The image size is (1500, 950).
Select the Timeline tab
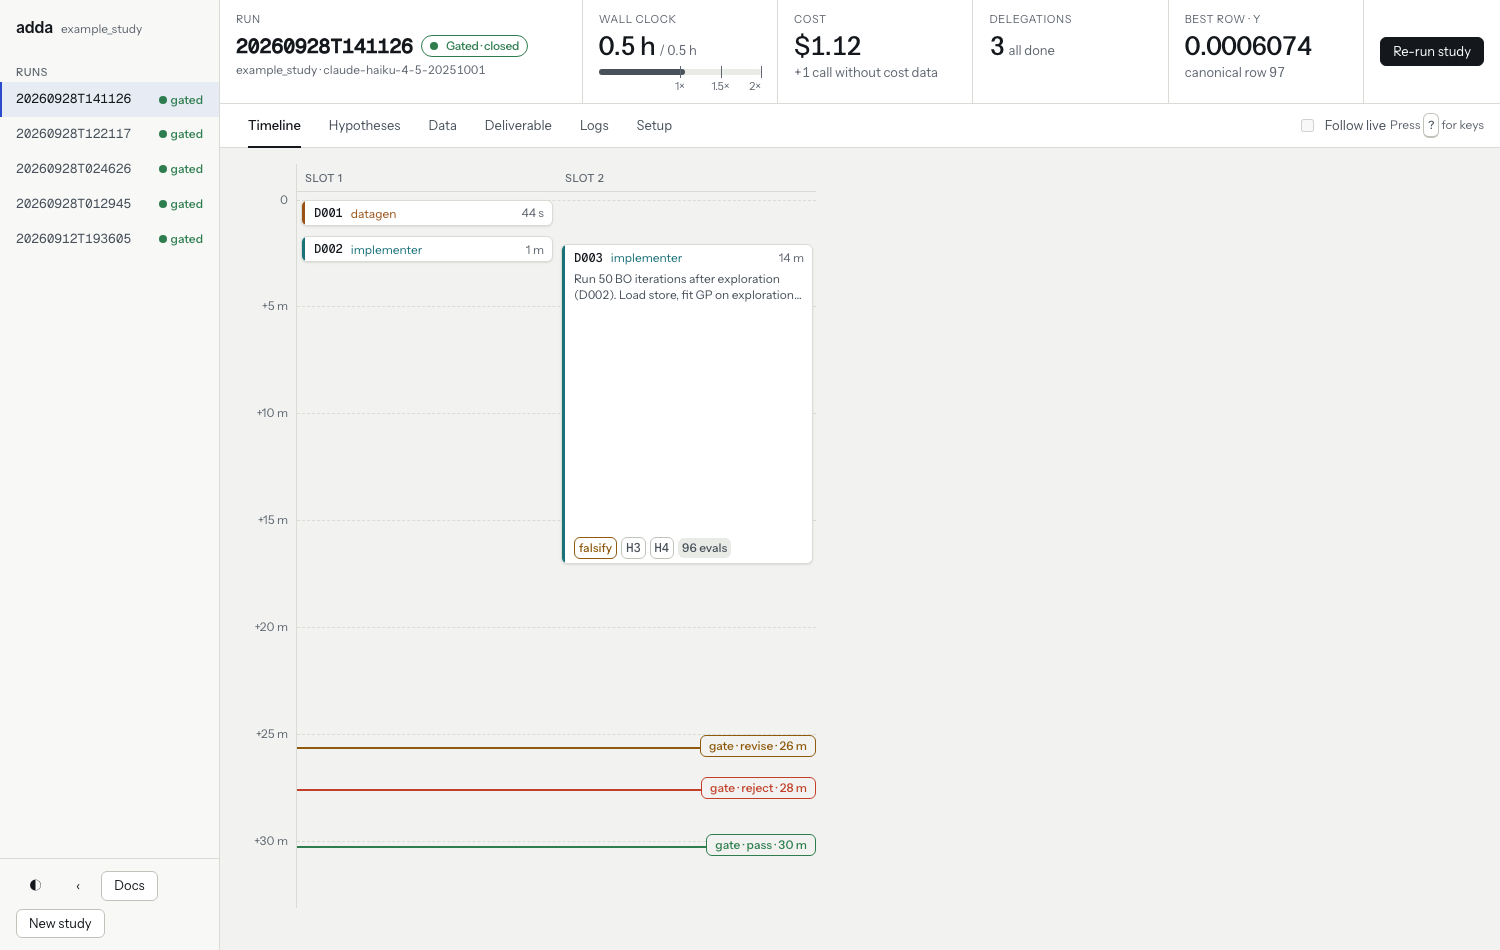pyautogui.click(x=274, y=125)
